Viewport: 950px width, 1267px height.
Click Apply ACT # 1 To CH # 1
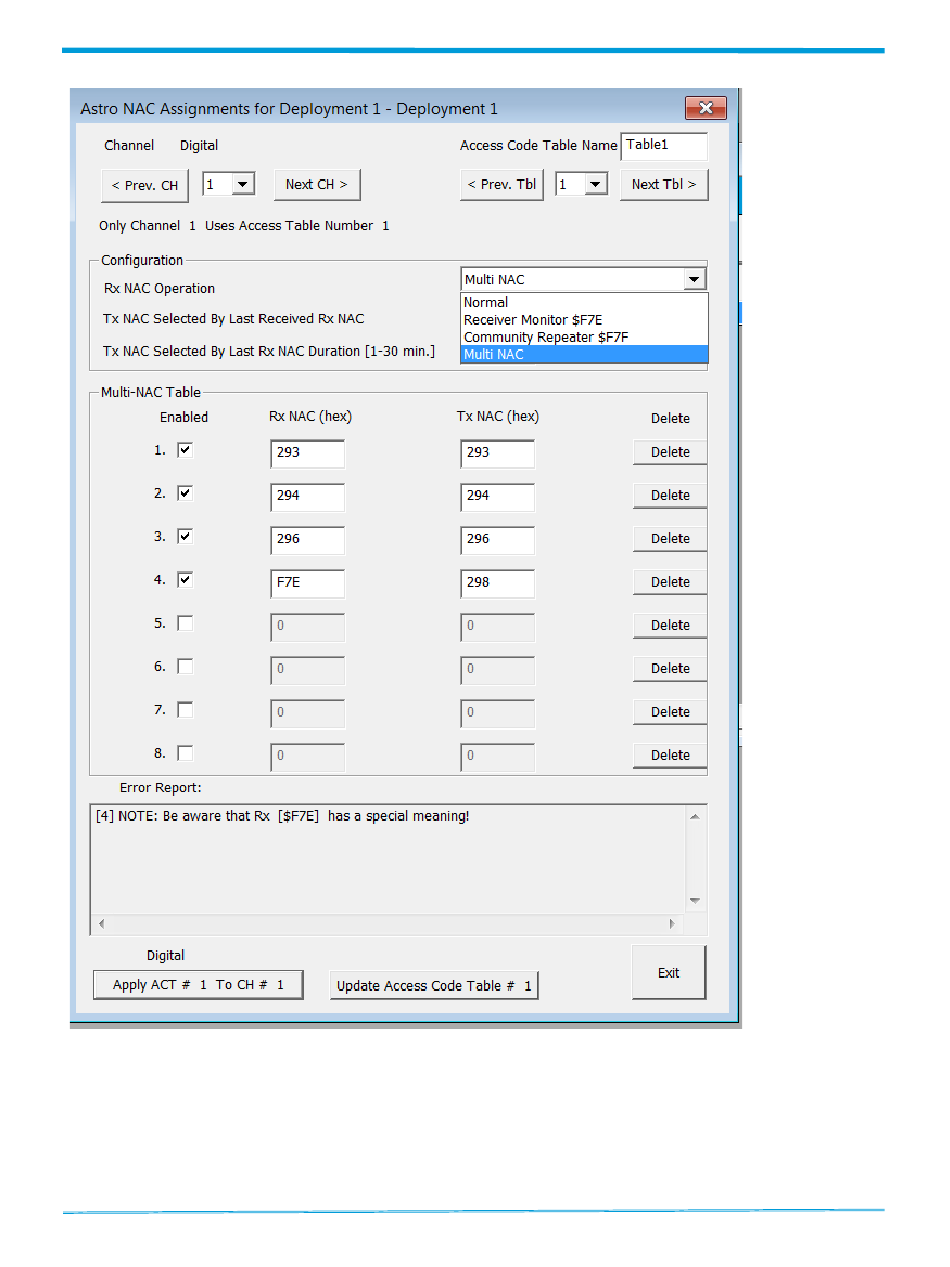[198, 985]
